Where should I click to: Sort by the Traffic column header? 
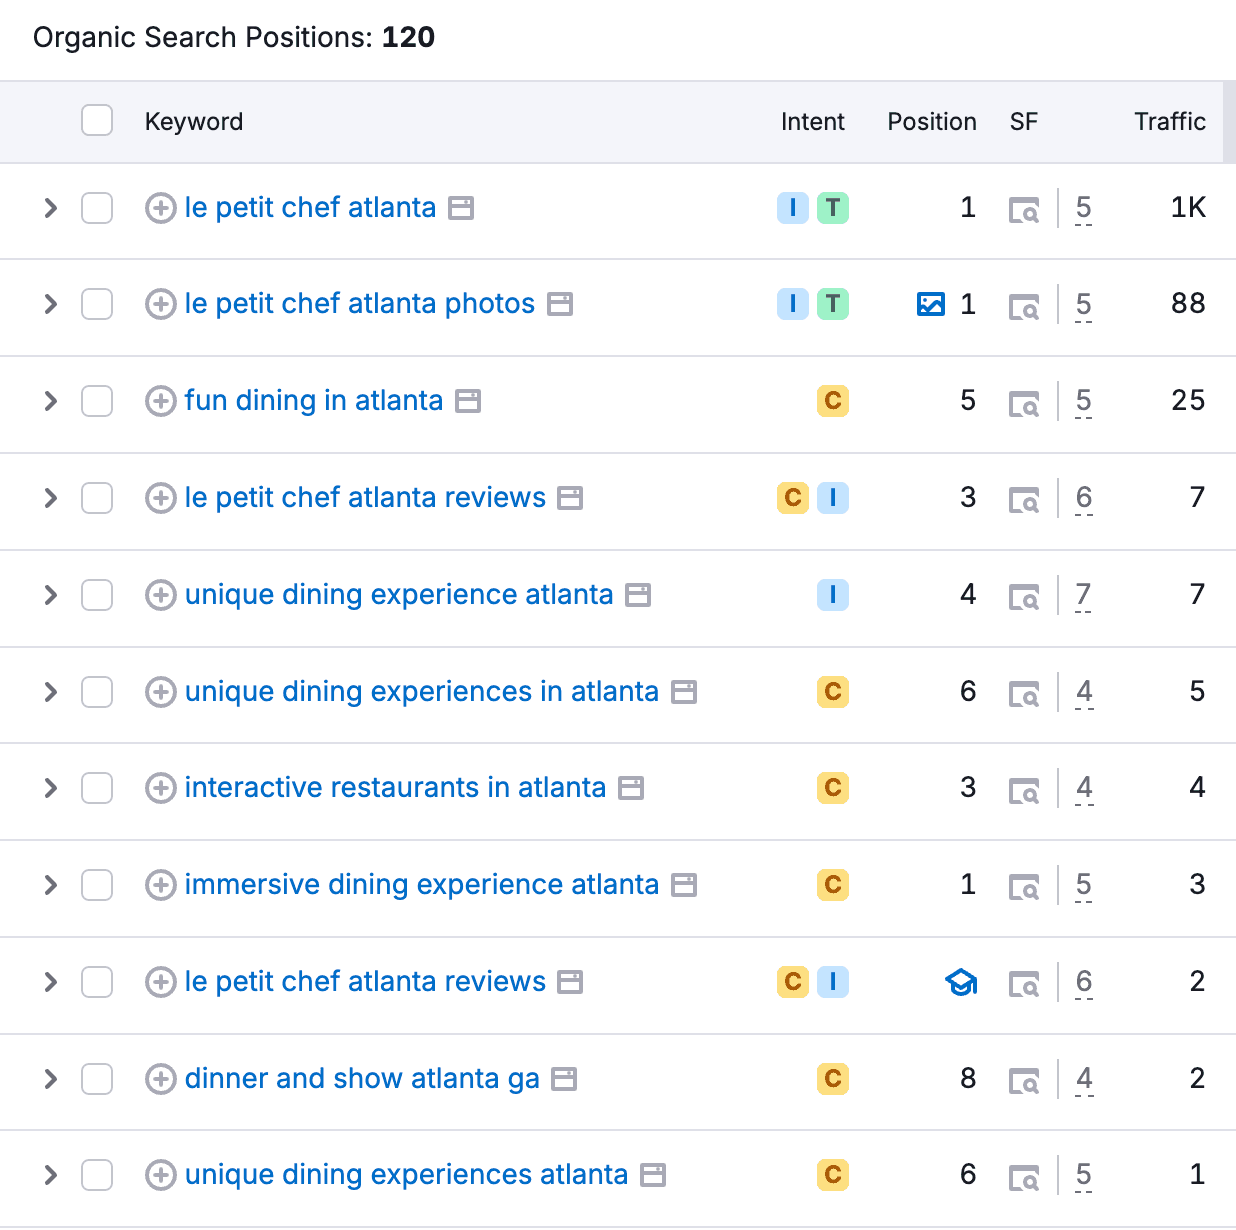tap(1170, 122)
